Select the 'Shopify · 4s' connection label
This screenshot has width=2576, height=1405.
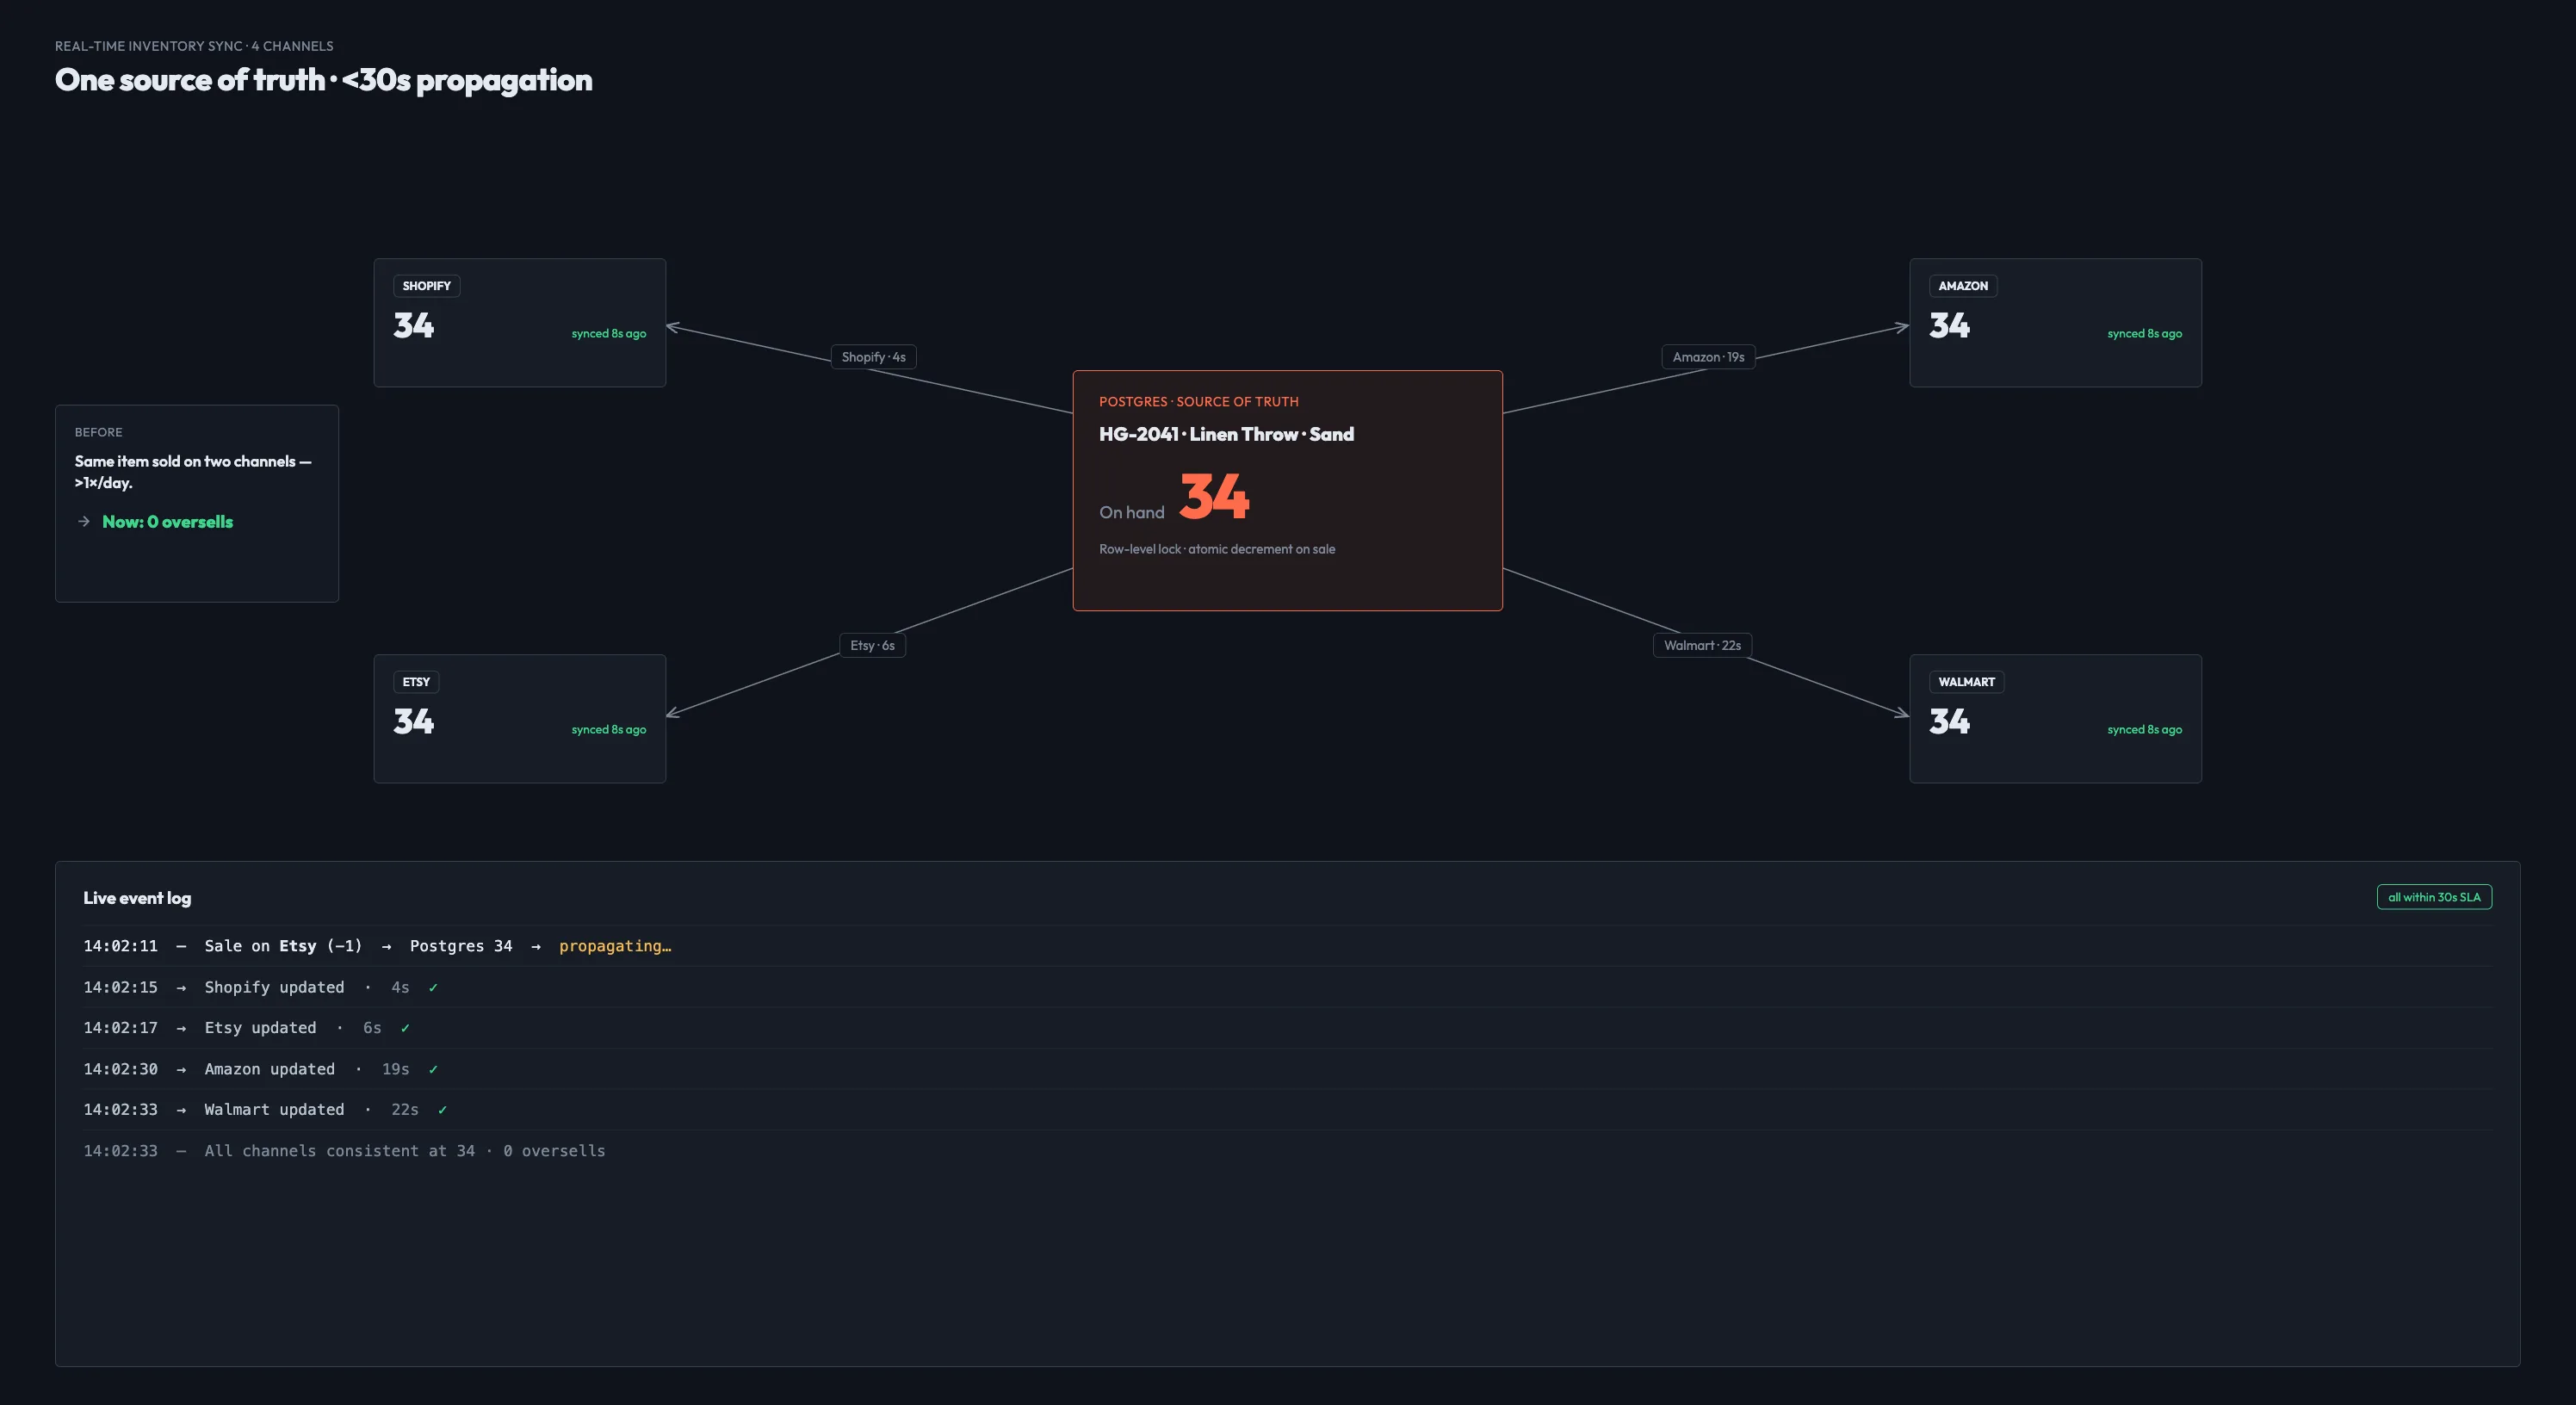873,357
